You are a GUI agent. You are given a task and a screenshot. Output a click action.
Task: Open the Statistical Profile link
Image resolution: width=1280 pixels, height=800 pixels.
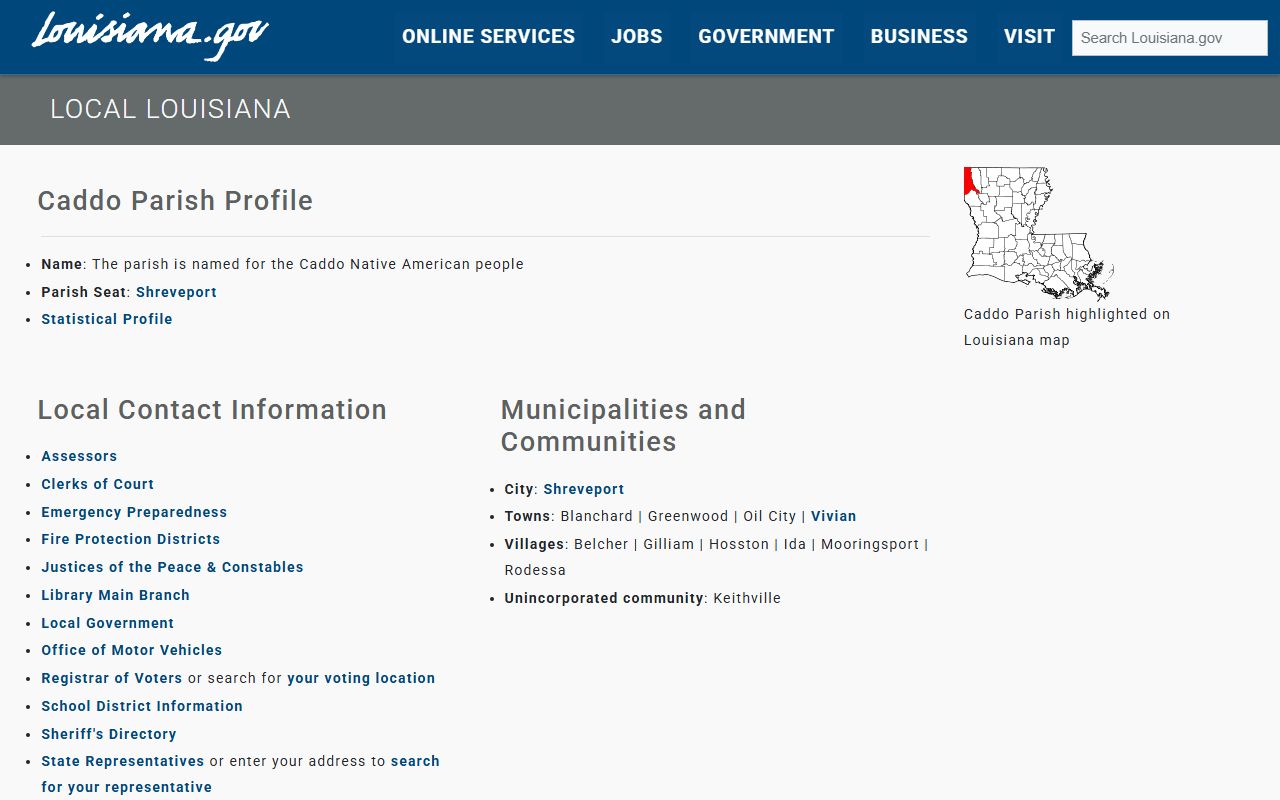coord(107,319)
